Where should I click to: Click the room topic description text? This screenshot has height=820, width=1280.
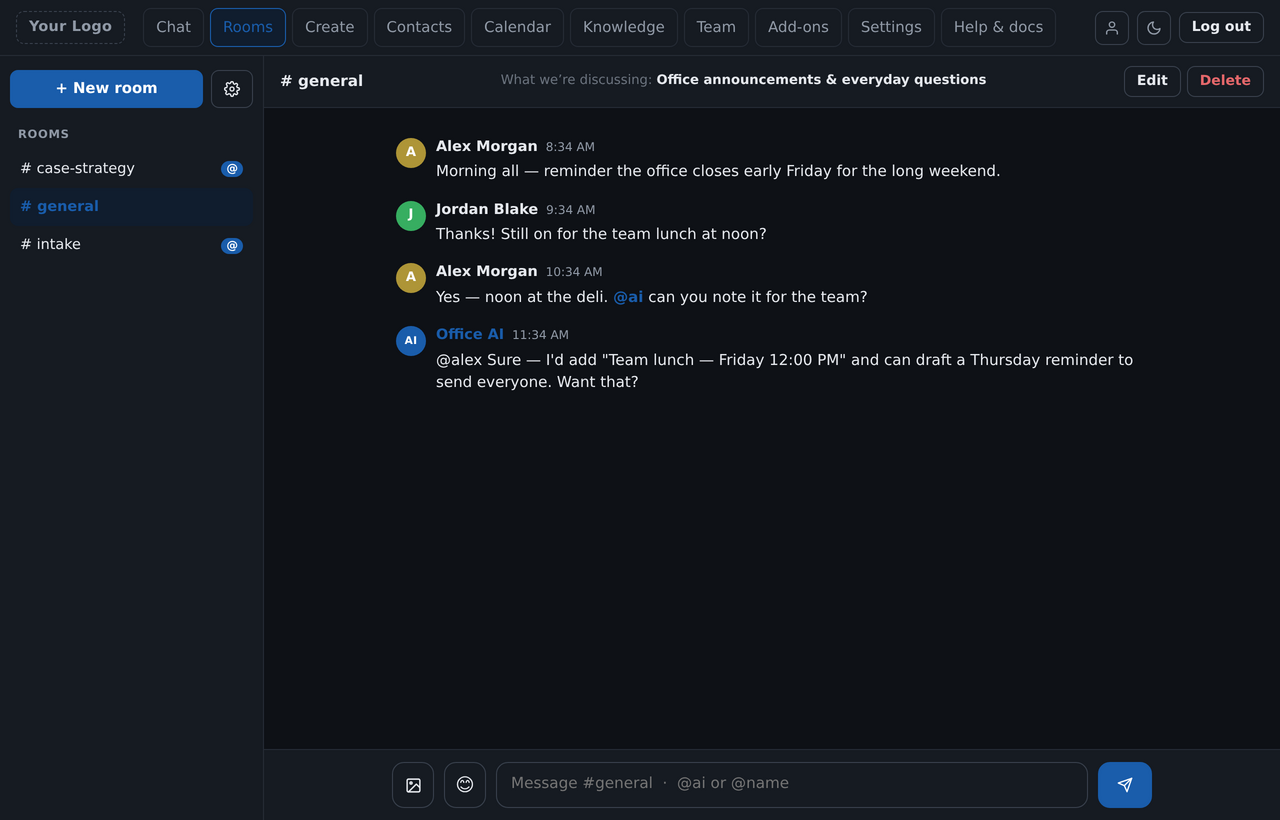pos(743,80)
